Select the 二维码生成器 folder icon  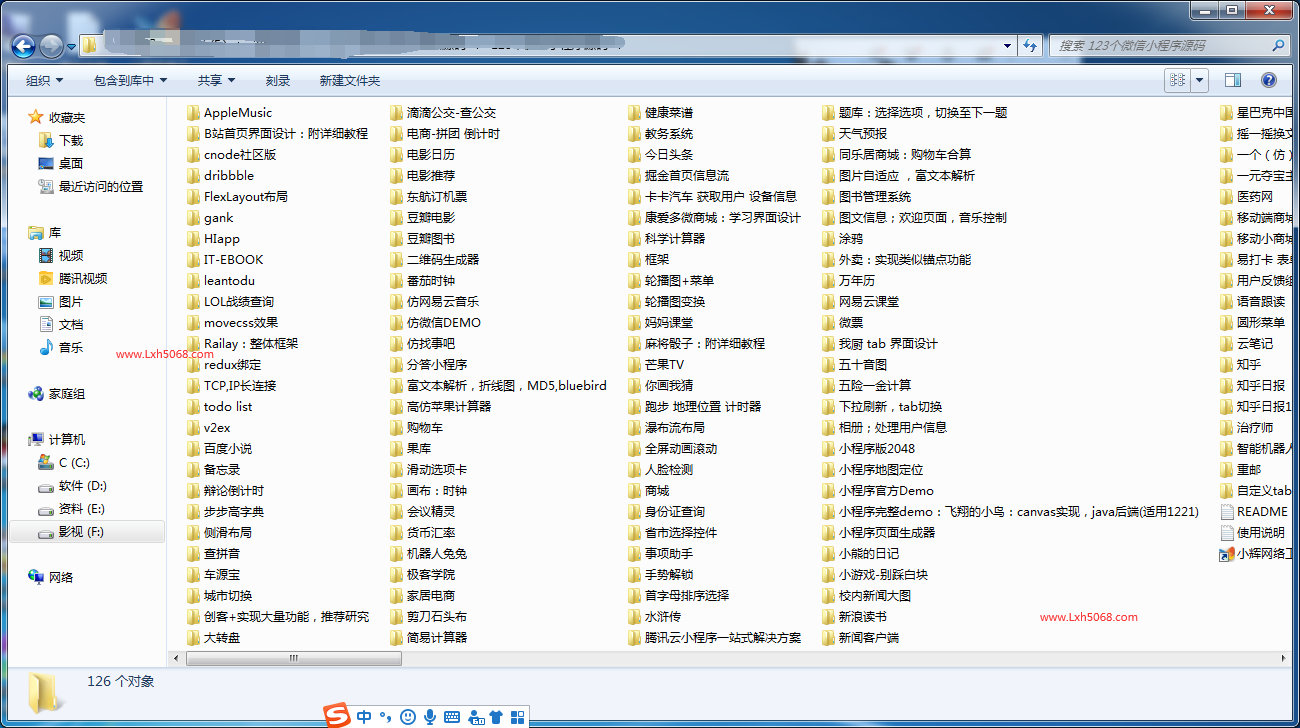pyautogui.click(x=397, y=259)
